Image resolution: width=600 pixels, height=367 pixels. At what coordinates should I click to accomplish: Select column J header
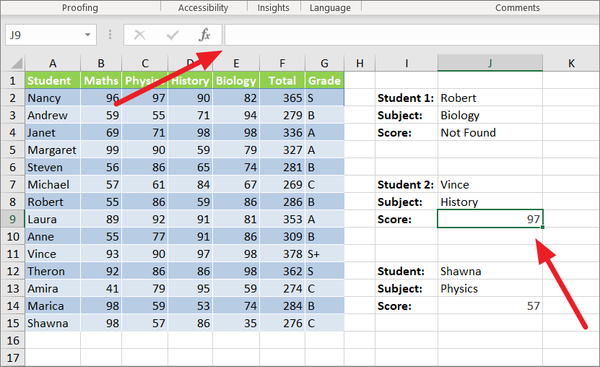pyautogui.click(x=490, y=63)
